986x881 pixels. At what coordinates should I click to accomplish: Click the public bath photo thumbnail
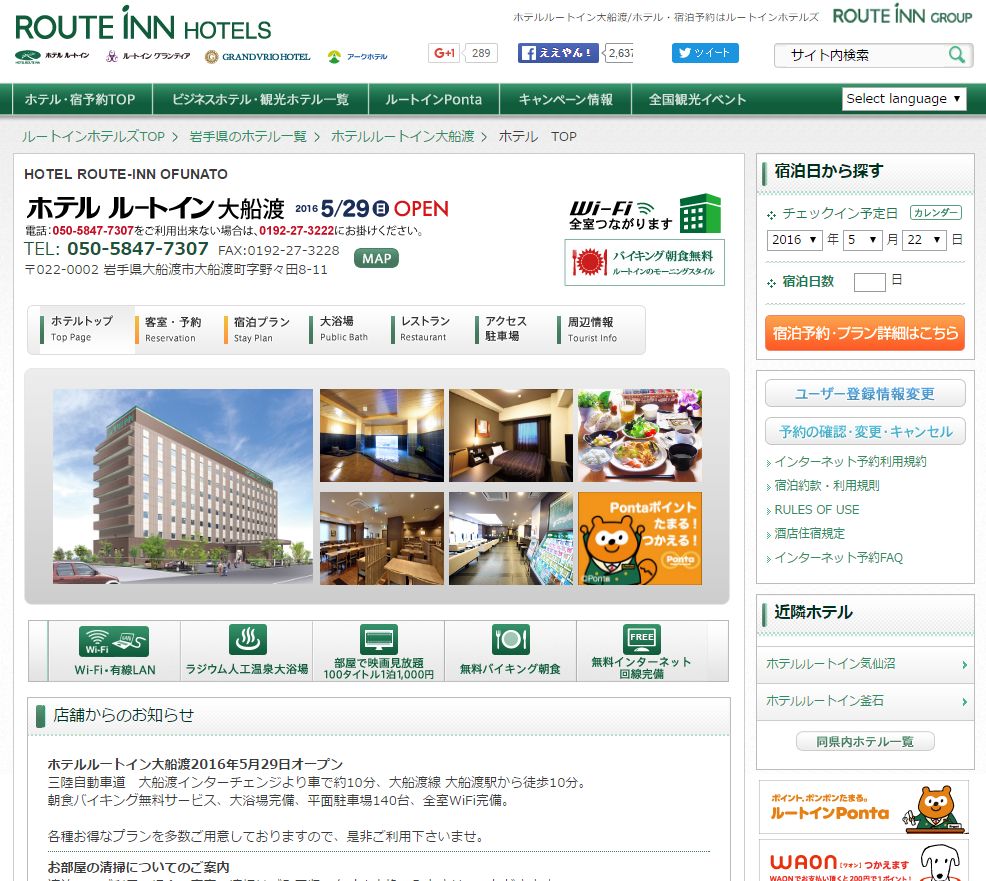[382, 435]
